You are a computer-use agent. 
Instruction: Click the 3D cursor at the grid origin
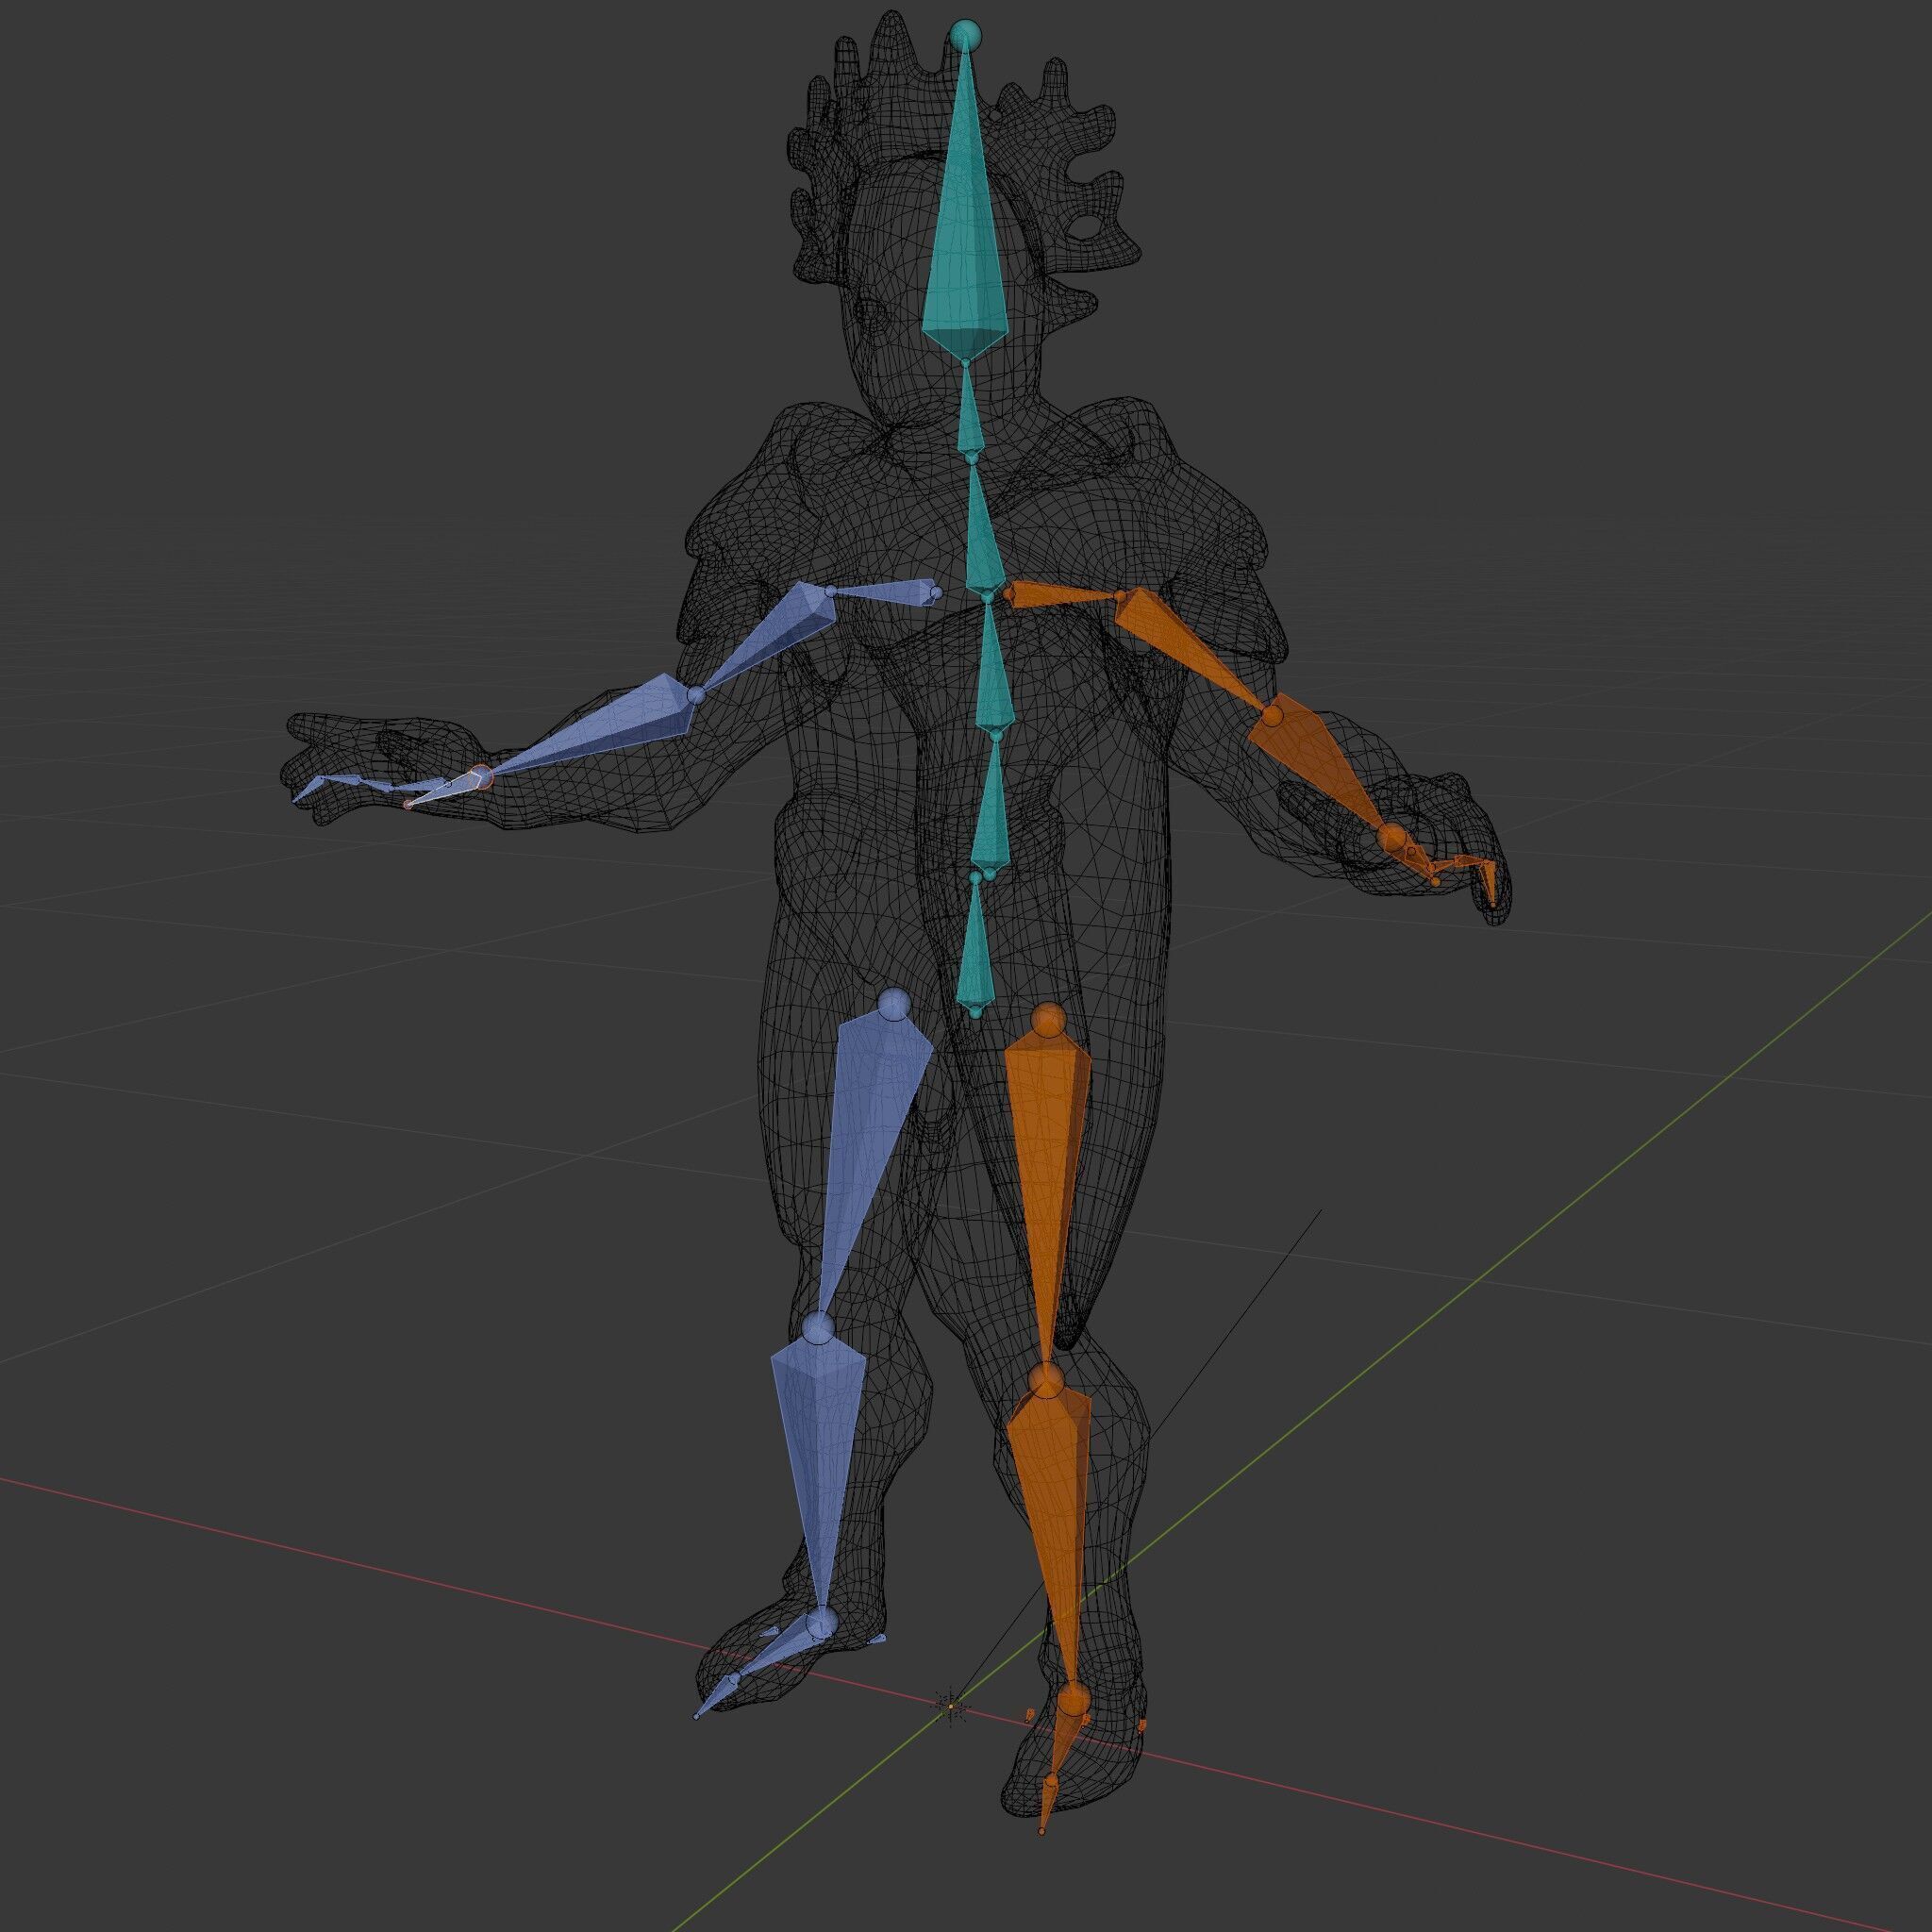click(x=952, y=1706)
